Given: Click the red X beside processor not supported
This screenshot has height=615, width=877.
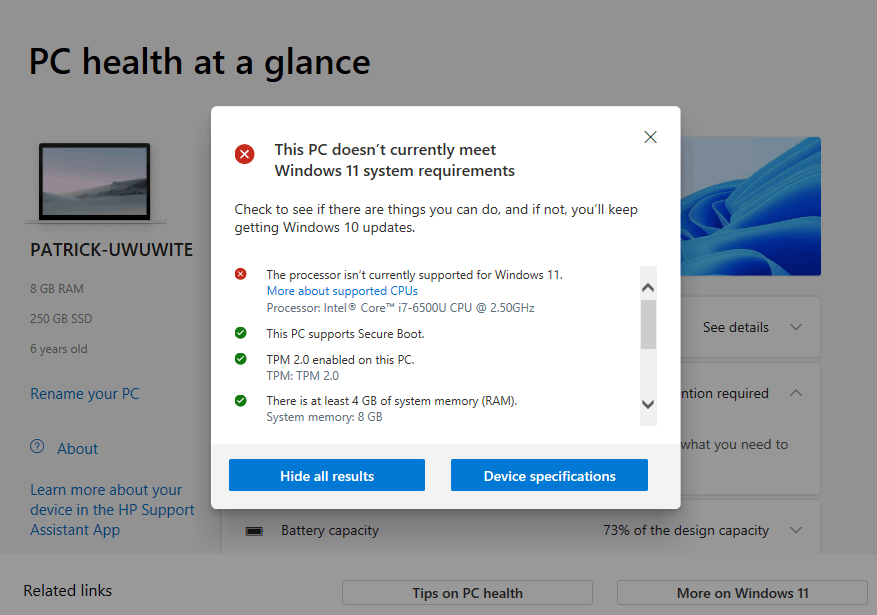Looking at the screenshot, I should point(240,274).
